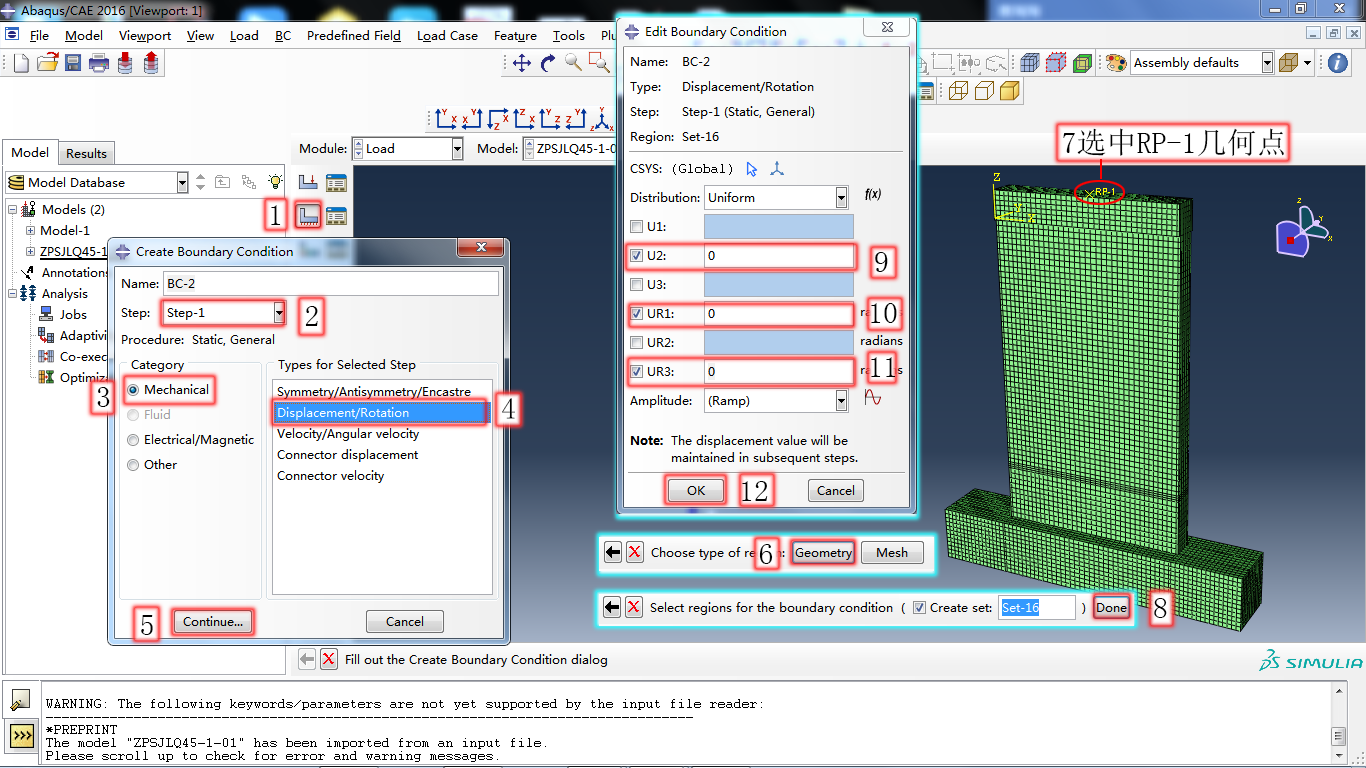The width and height of the screenshot is (1366, 768).
Task: Click the Continue... button
Action: [x=213, y=622]
